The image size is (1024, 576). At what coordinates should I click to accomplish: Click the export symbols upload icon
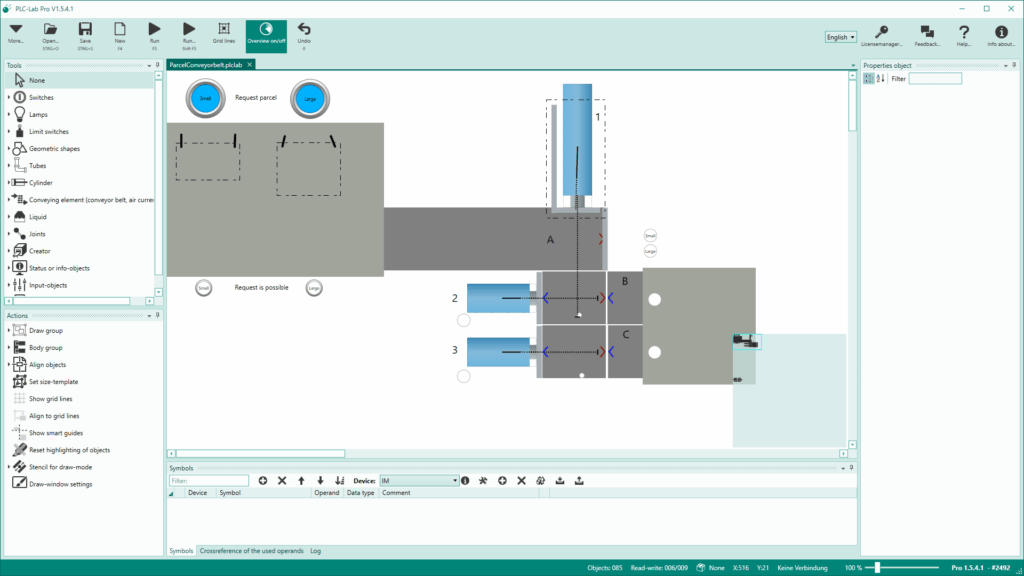(x=579, y=481)
